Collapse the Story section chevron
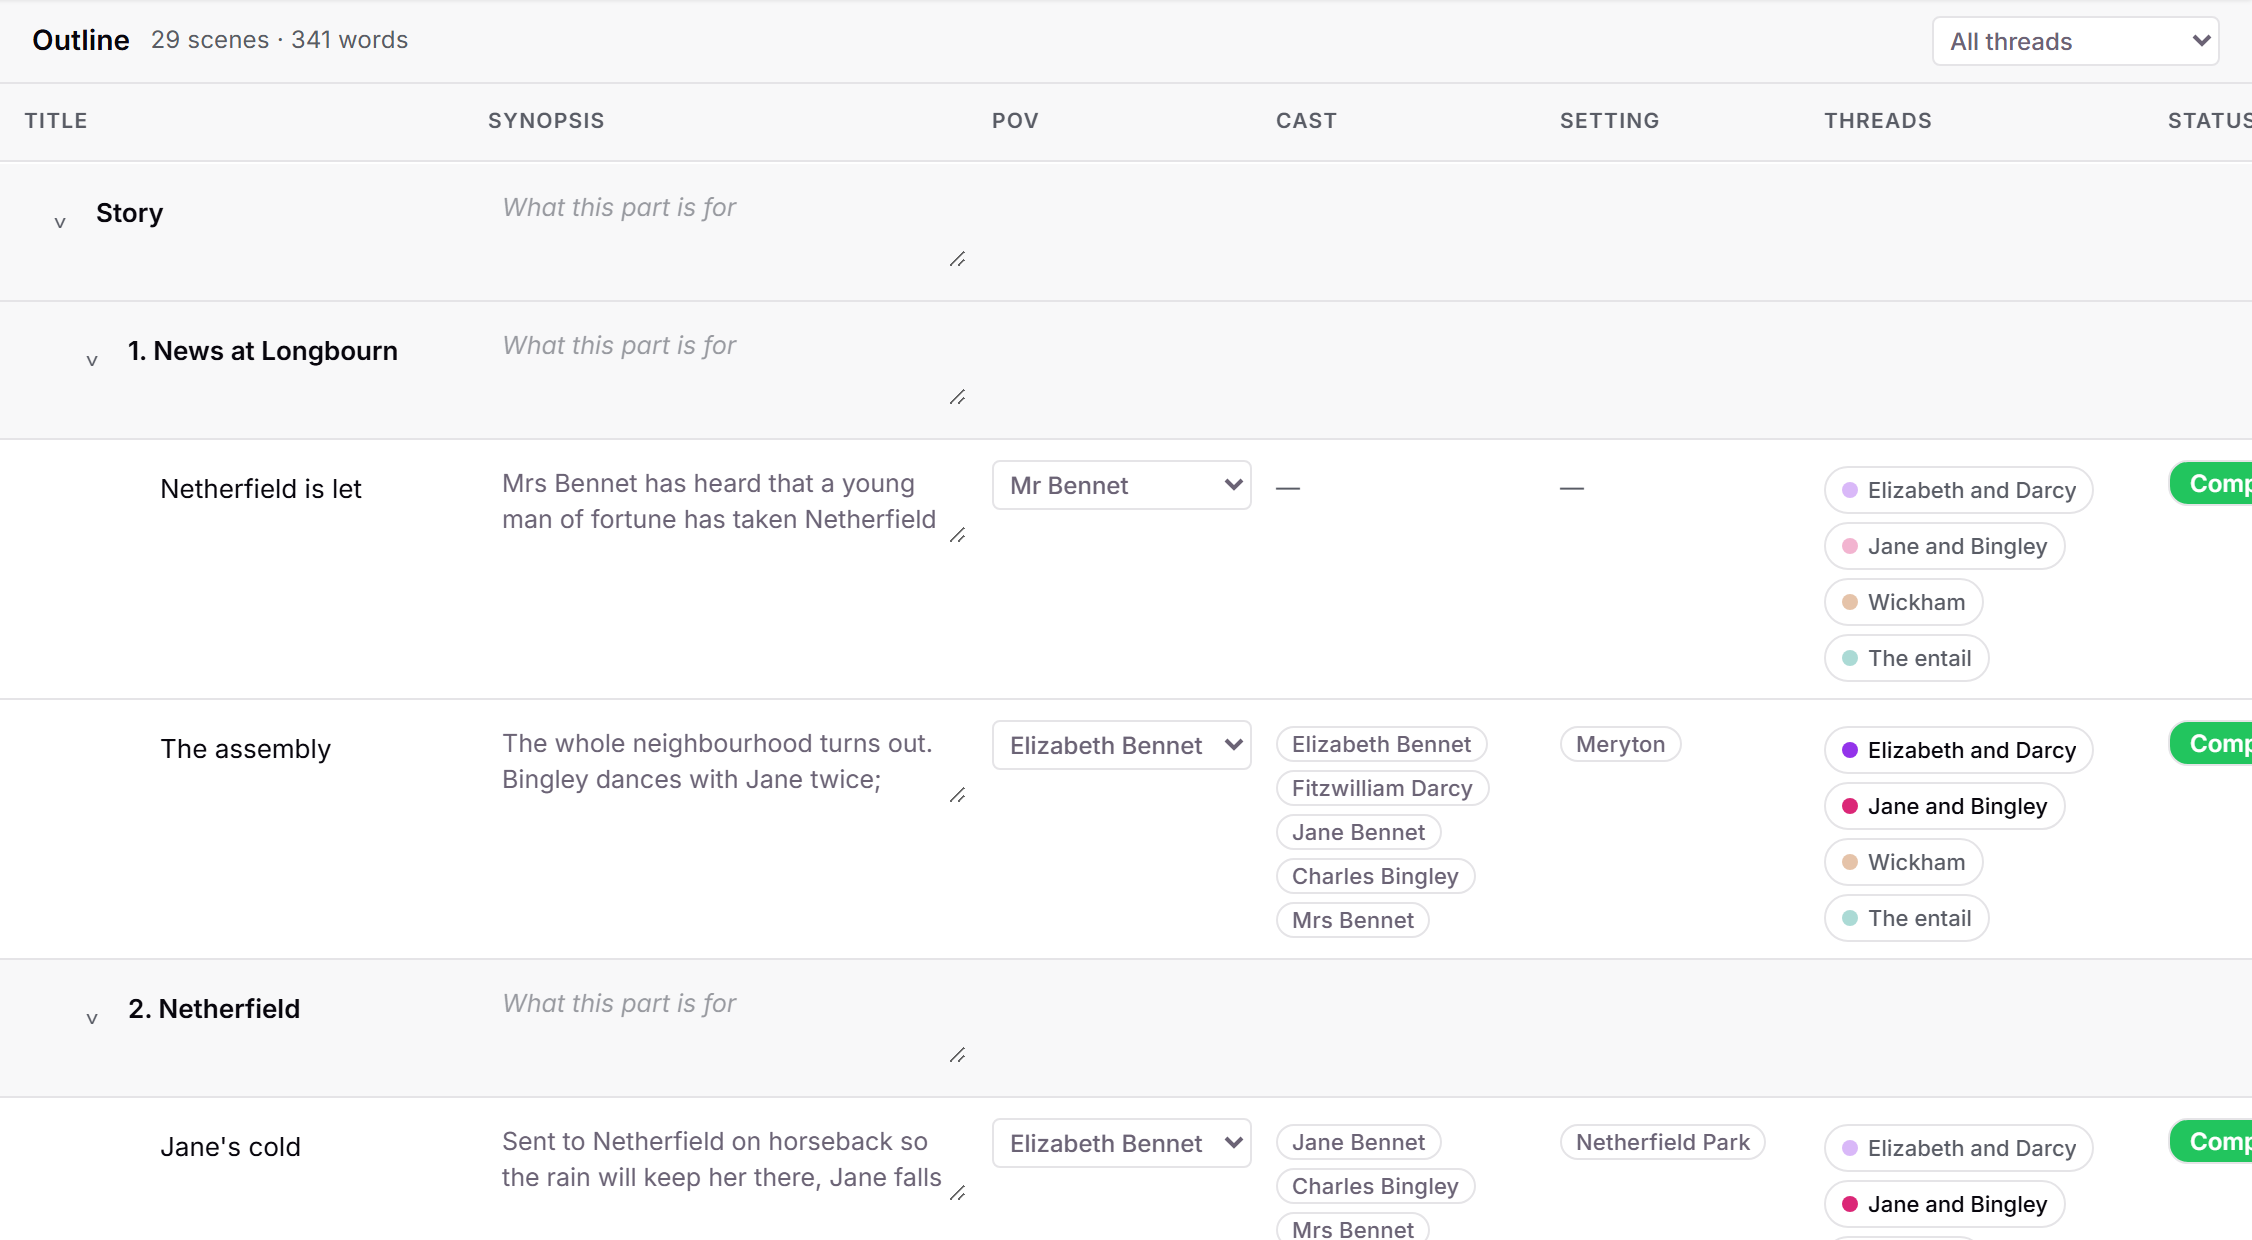 point(60,222)
